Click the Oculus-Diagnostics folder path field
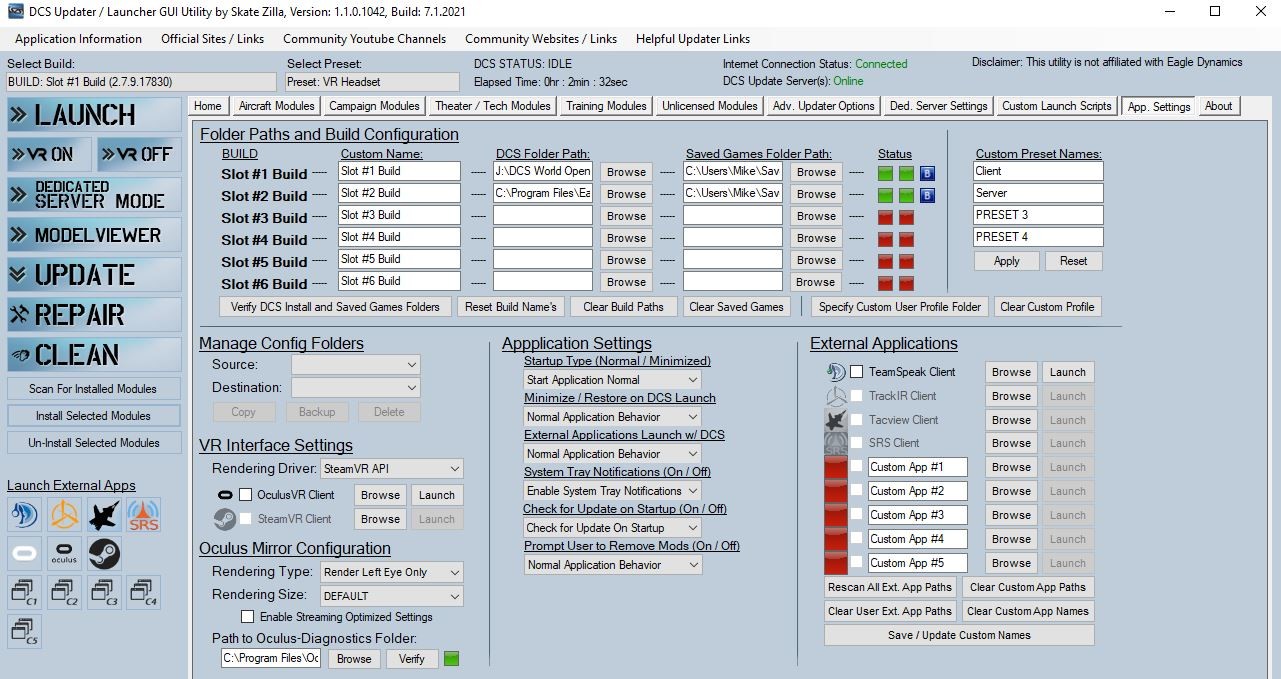This screenshot has width=1281, height=679. pos(271,658)
